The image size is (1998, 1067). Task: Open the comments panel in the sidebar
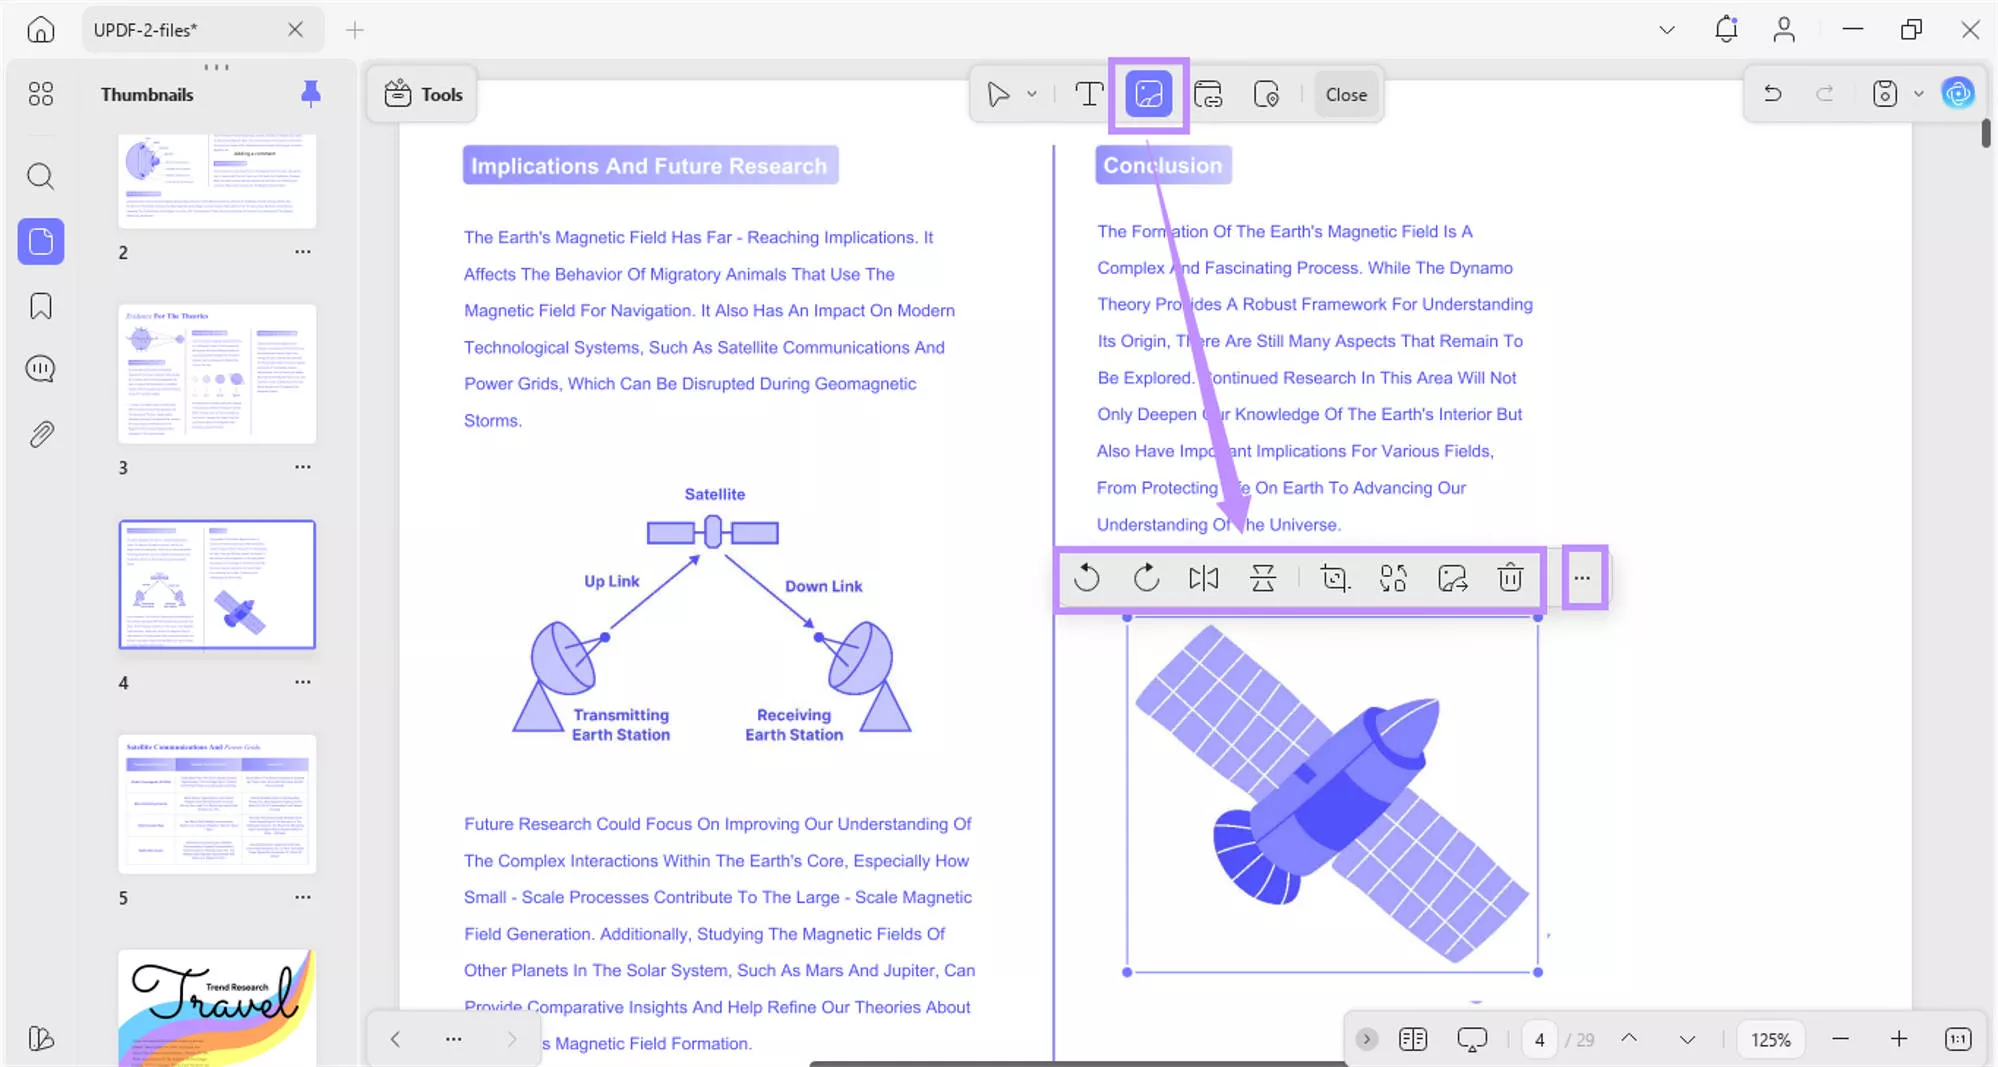40,368
